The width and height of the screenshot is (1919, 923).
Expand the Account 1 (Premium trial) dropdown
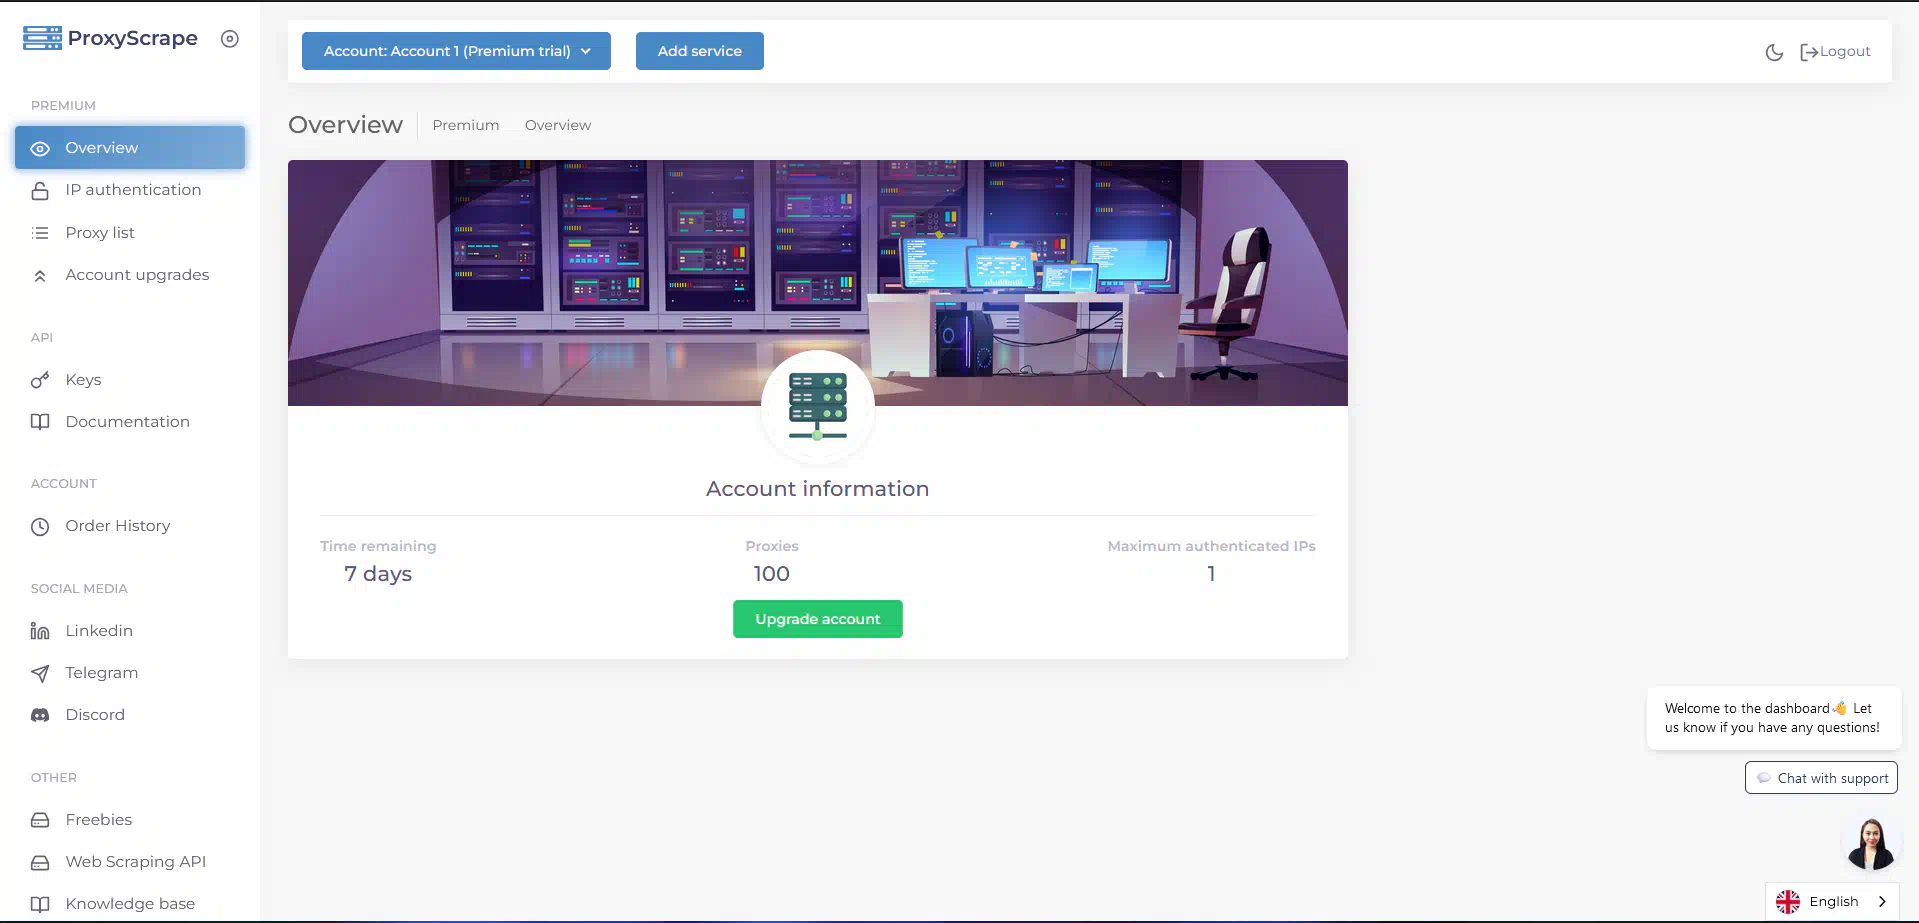tap(456, 51)
